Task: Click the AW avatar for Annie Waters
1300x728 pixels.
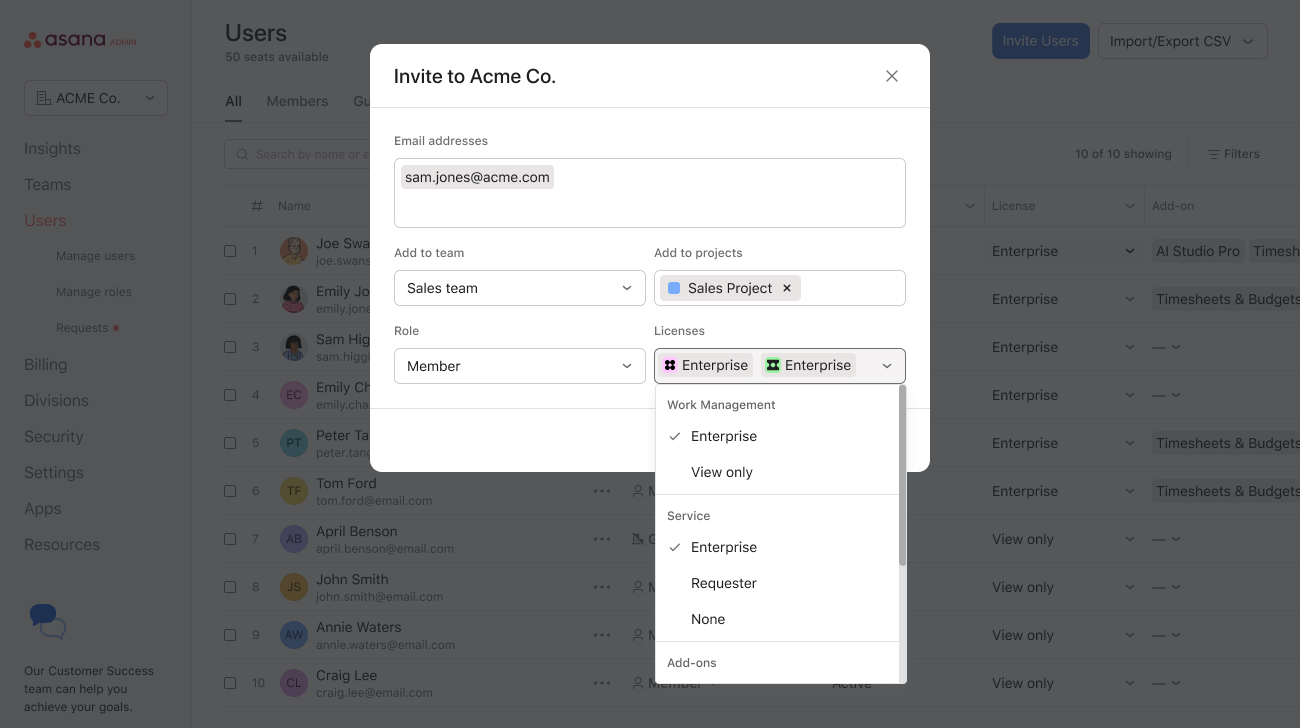Action: [294, 635]
